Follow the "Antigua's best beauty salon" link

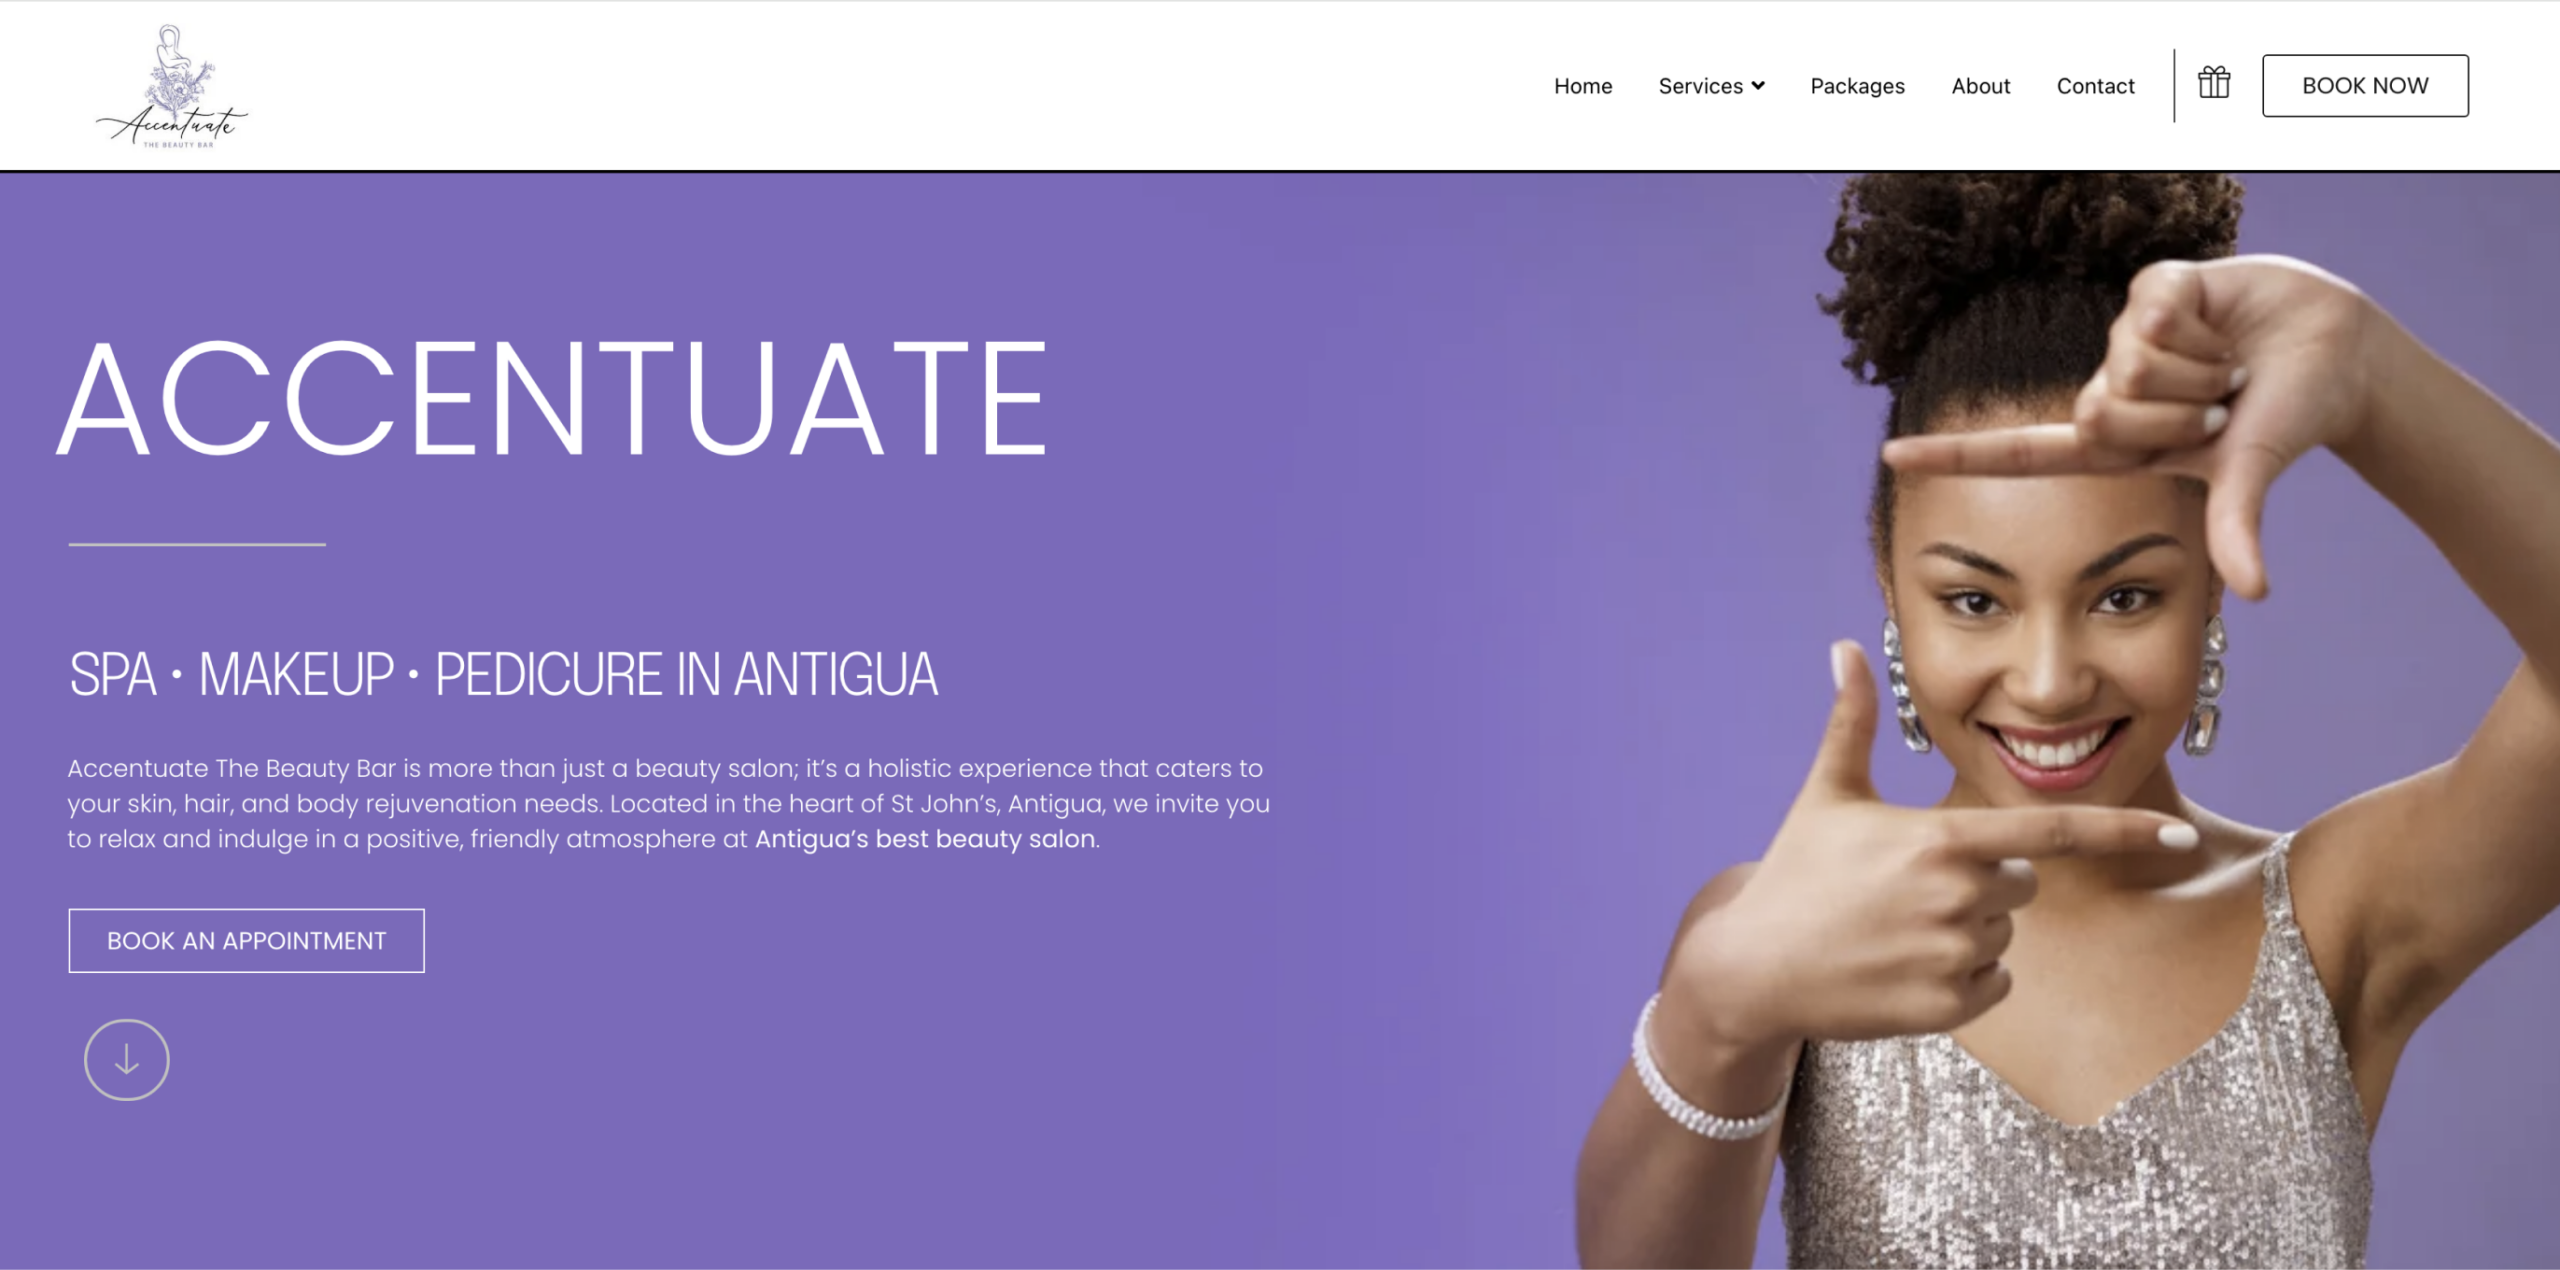925,839
